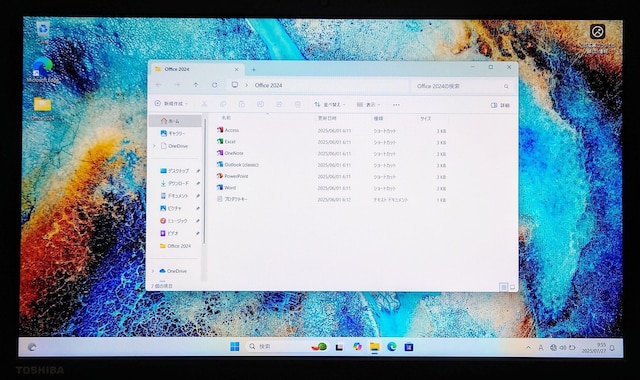
Task: Open the 並べ替え sort dropdown
Action: tap(330, 105)
